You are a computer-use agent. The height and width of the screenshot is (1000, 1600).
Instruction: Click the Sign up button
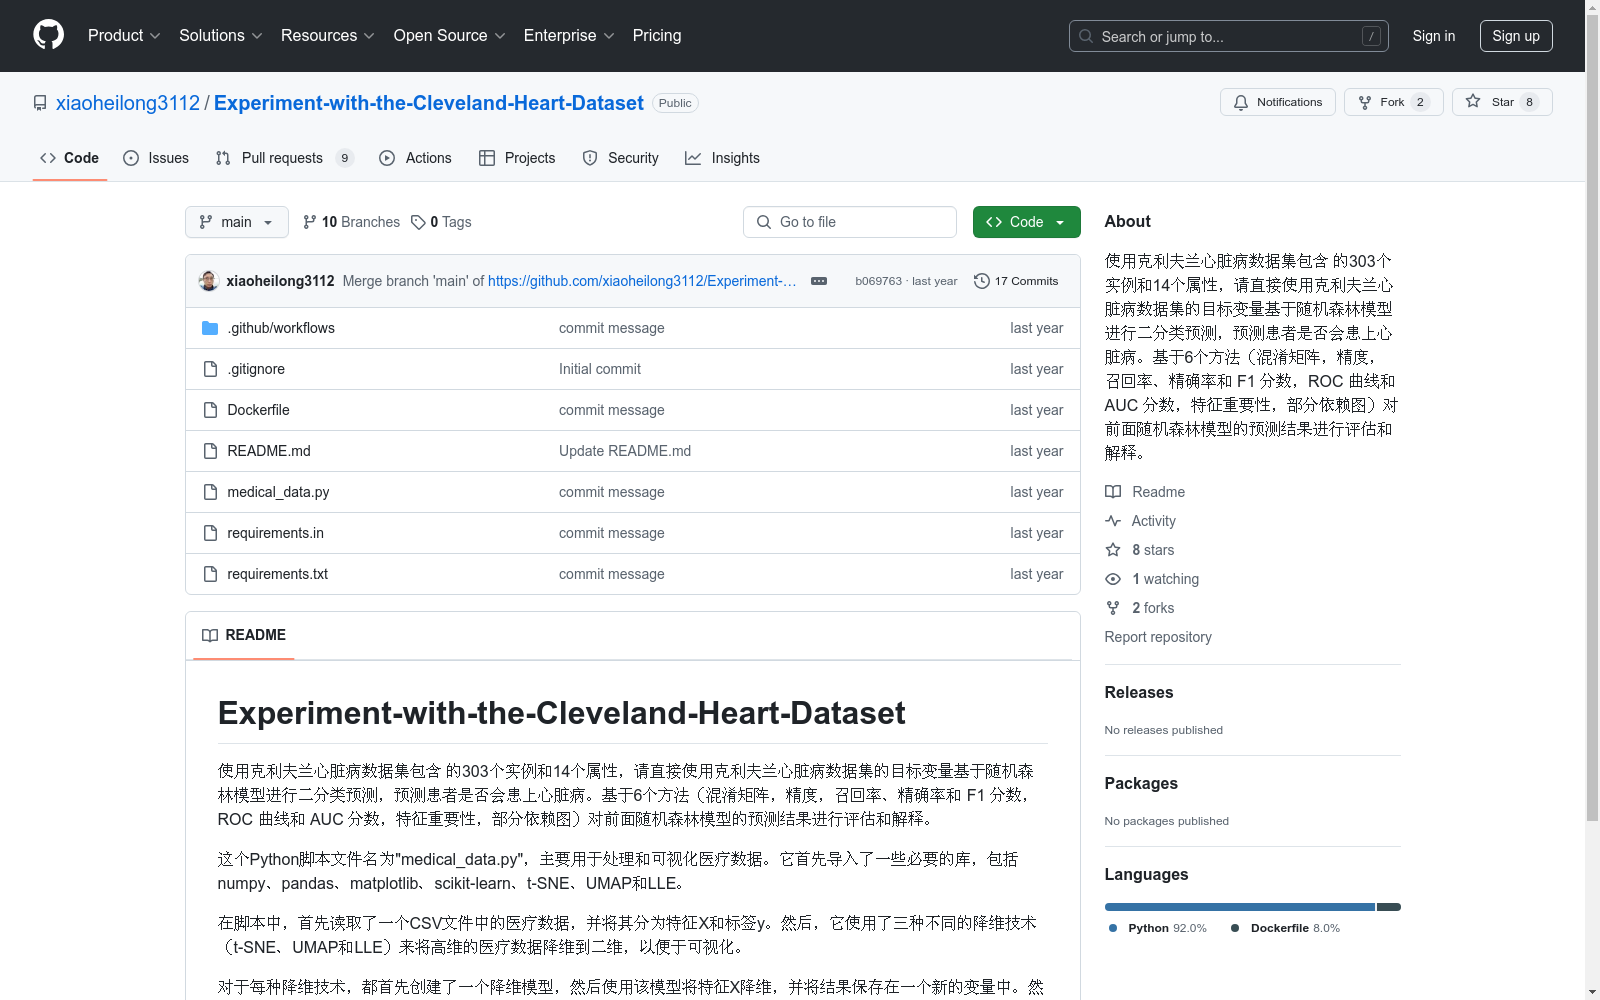click(1516, 36)
